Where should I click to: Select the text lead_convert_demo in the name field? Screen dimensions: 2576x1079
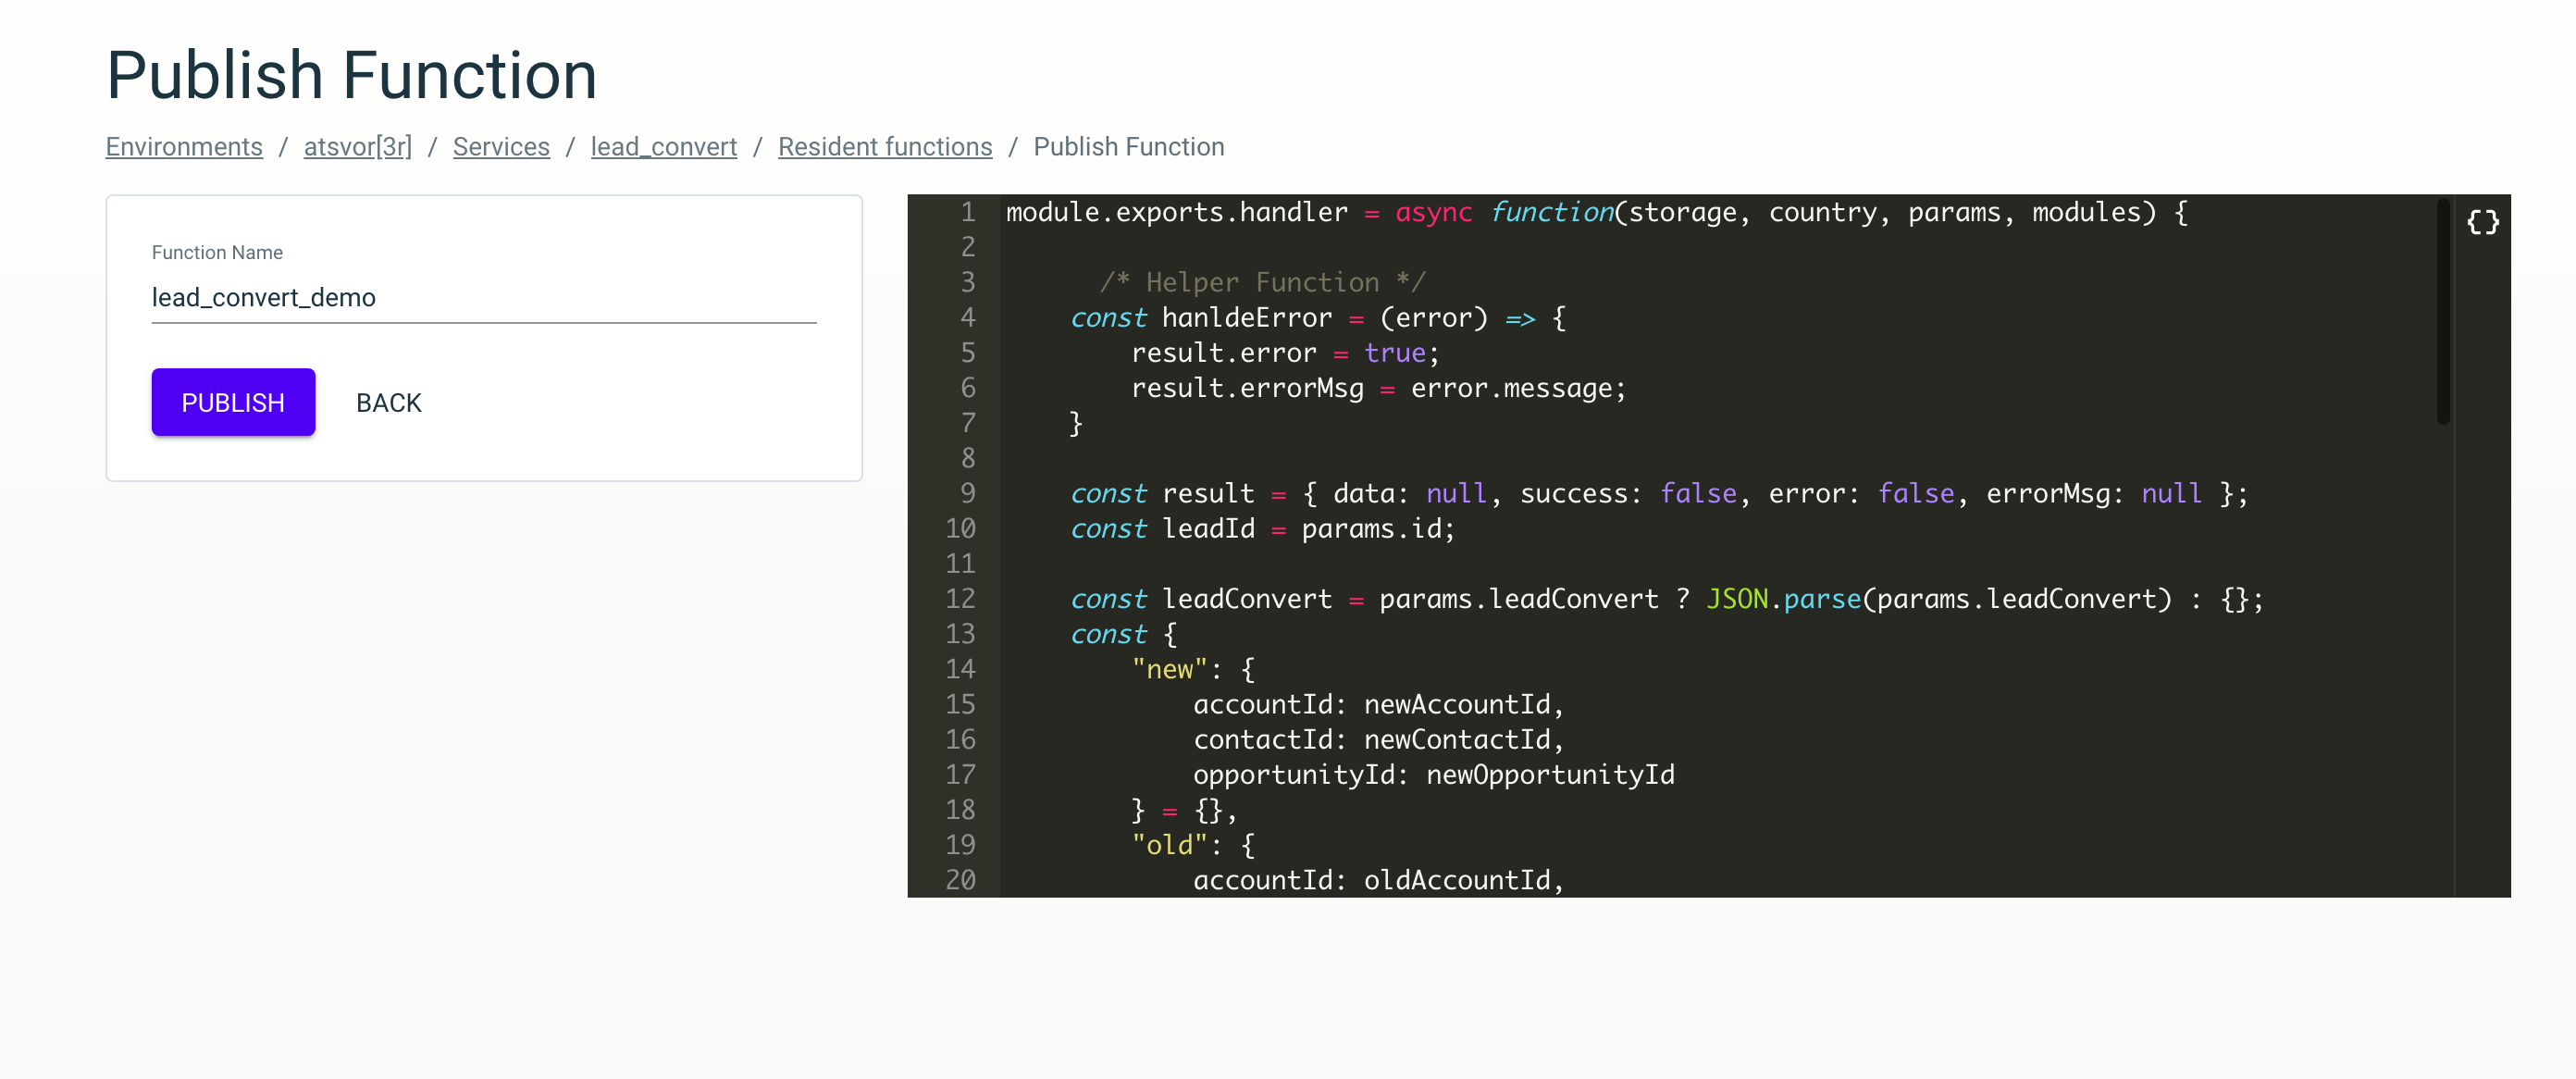pyautogui.click(x=264, y=297)
